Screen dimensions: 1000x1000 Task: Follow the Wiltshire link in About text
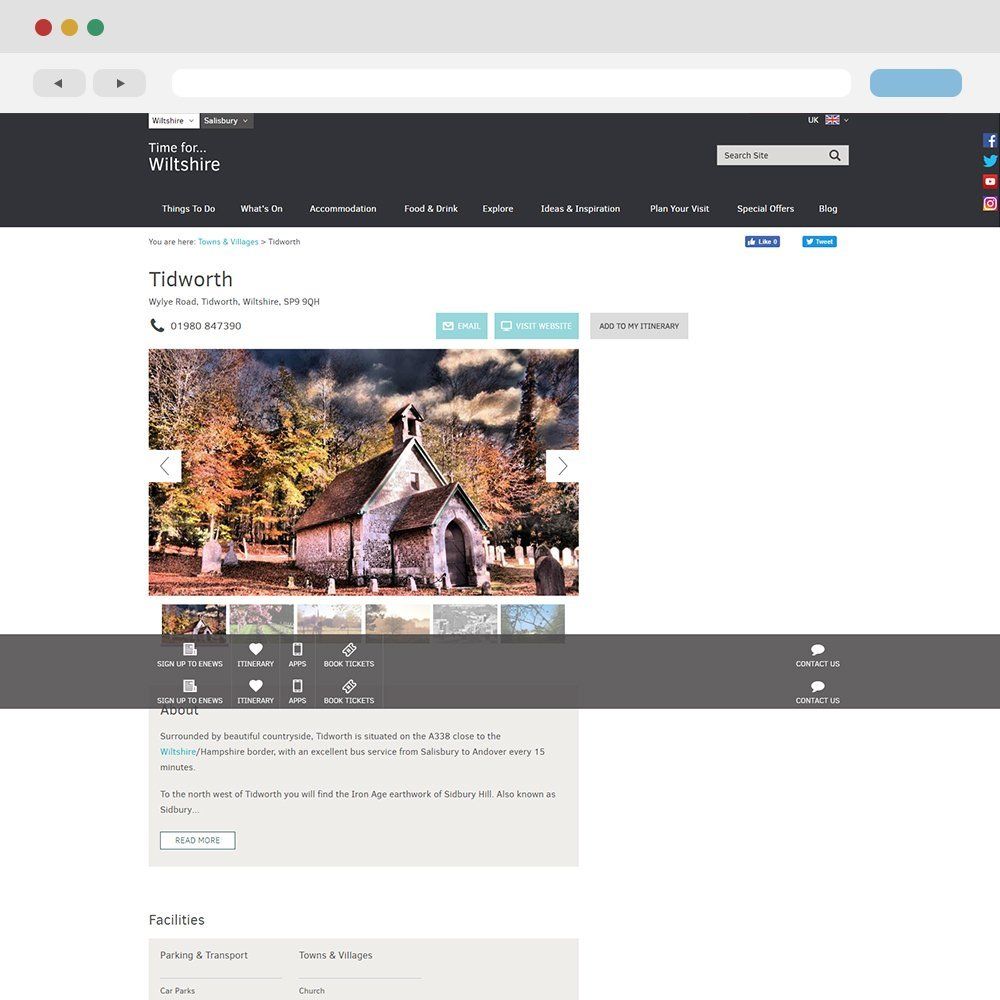[178, 752]
